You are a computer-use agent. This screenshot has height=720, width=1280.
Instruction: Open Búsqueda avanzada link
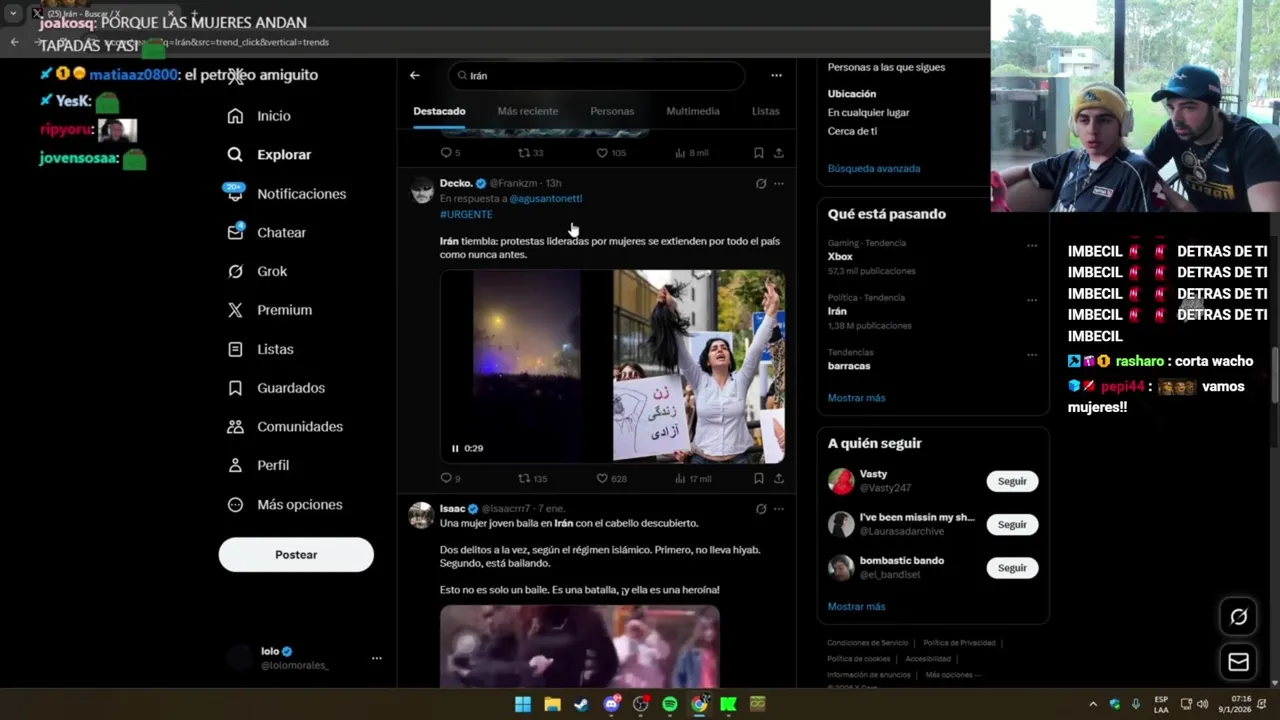point(874,168)
